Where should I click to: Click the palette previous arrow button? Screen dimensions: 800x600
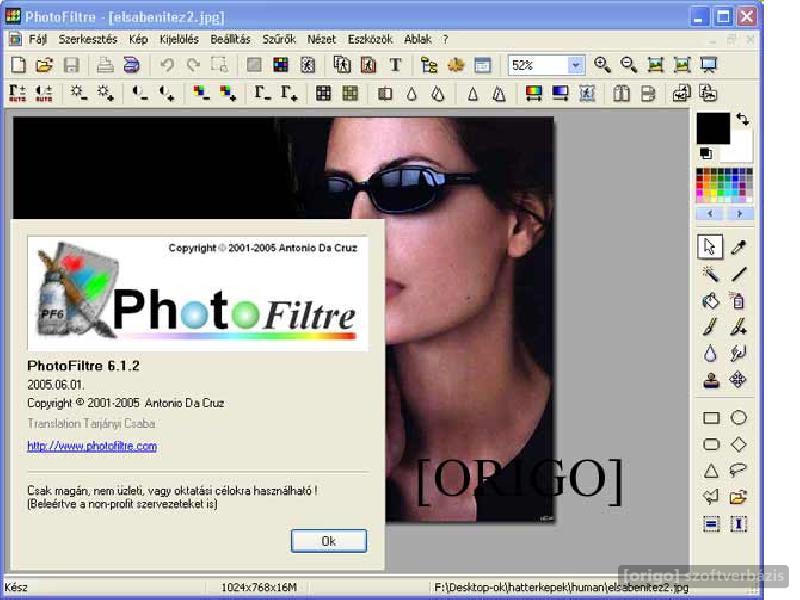coord(710,214)
